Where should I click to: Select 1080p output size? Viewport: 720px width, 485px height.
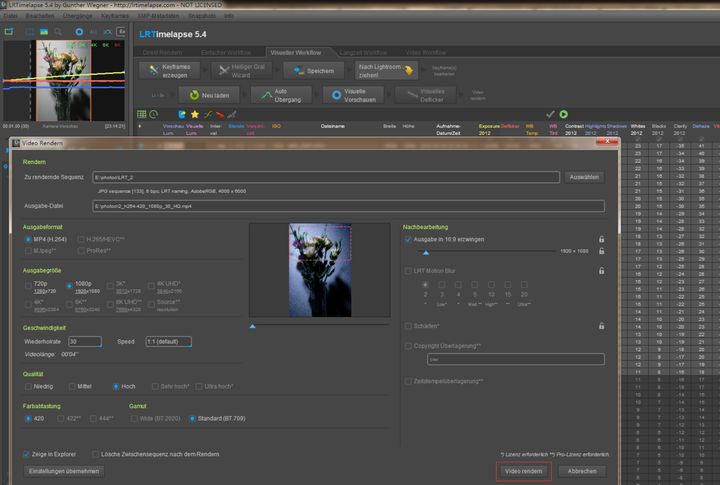click(69, 286)
